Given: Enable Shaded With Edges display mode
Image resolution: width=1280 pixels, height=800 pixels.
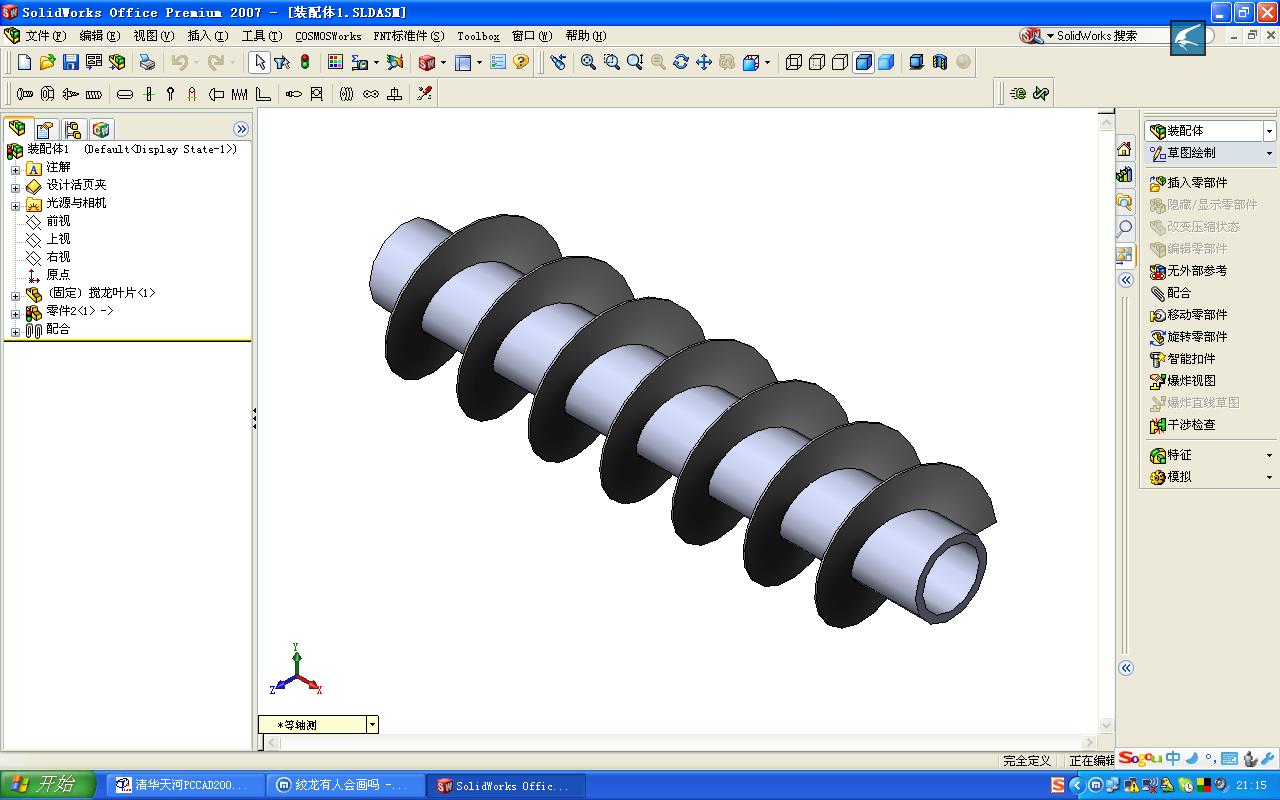Looking at the screenshot, I should coord(863,62).
